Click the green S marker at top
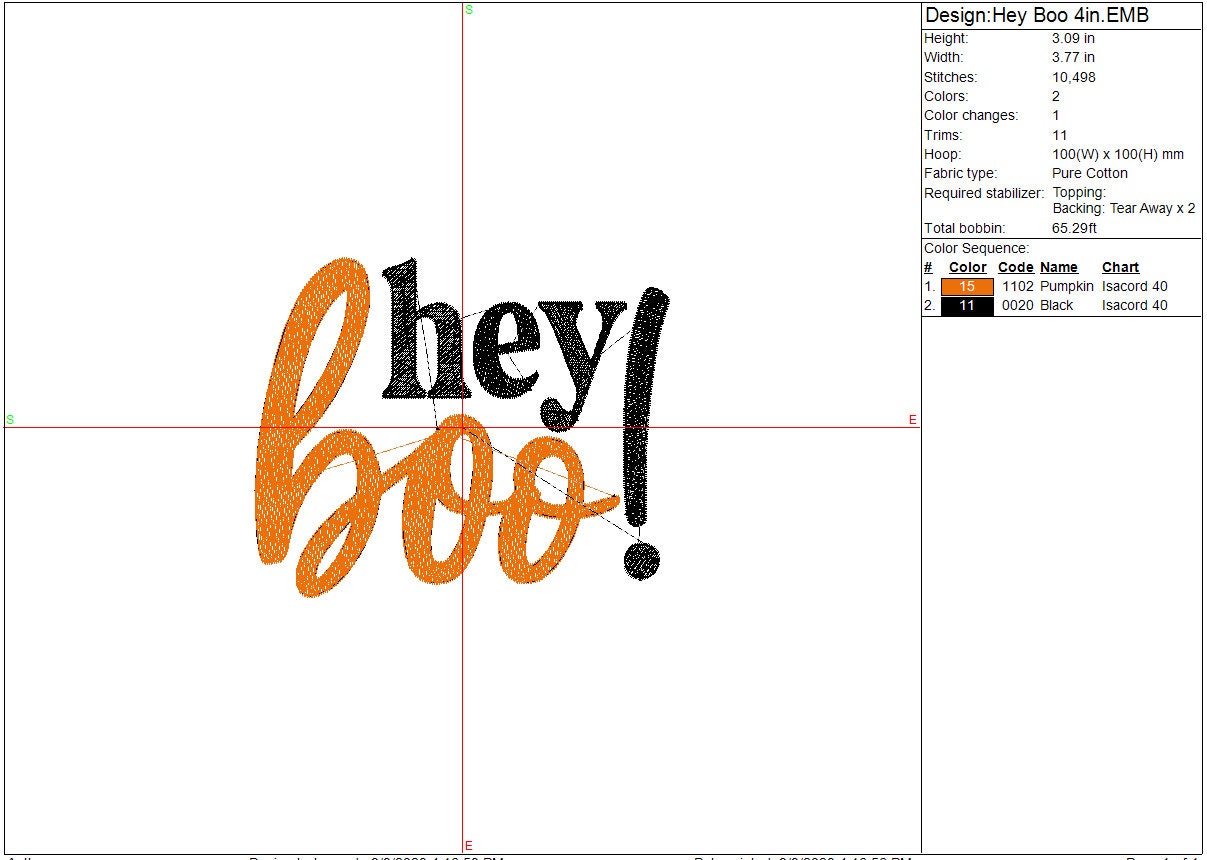1207x860 pixels. [x=469, y=10]
